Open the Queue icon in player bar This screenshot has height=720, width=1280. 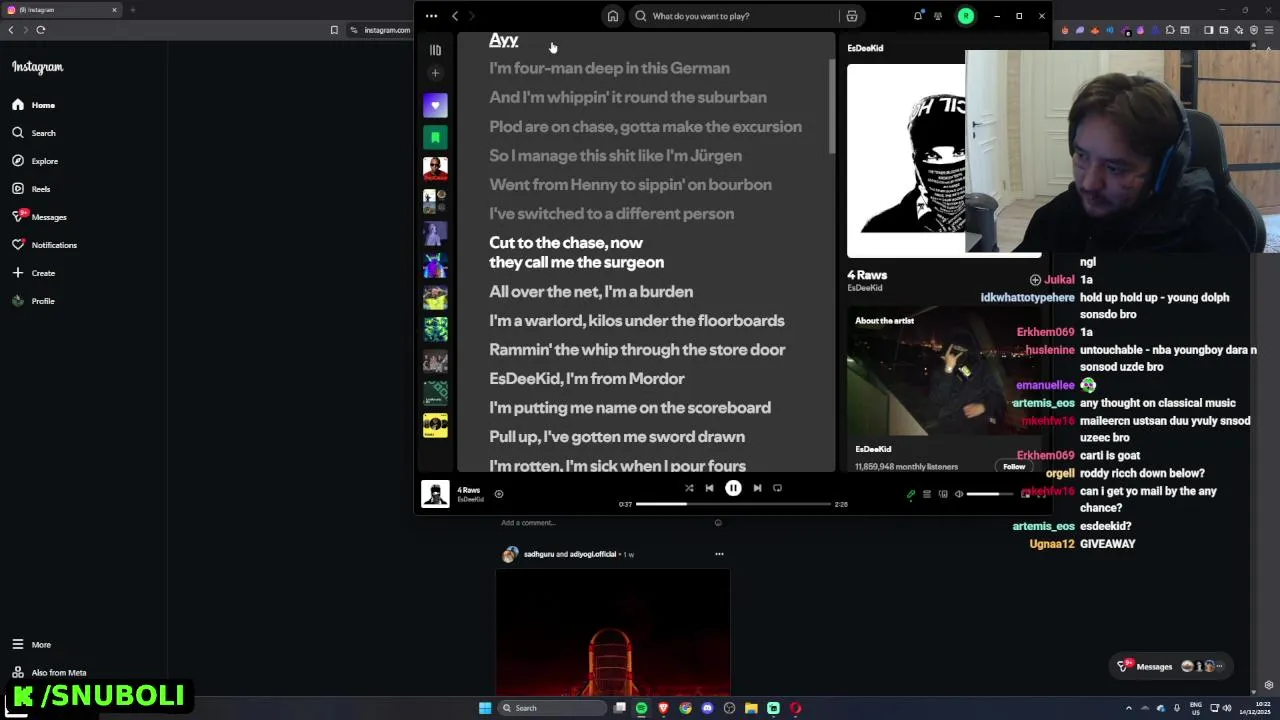click(927, 494)
